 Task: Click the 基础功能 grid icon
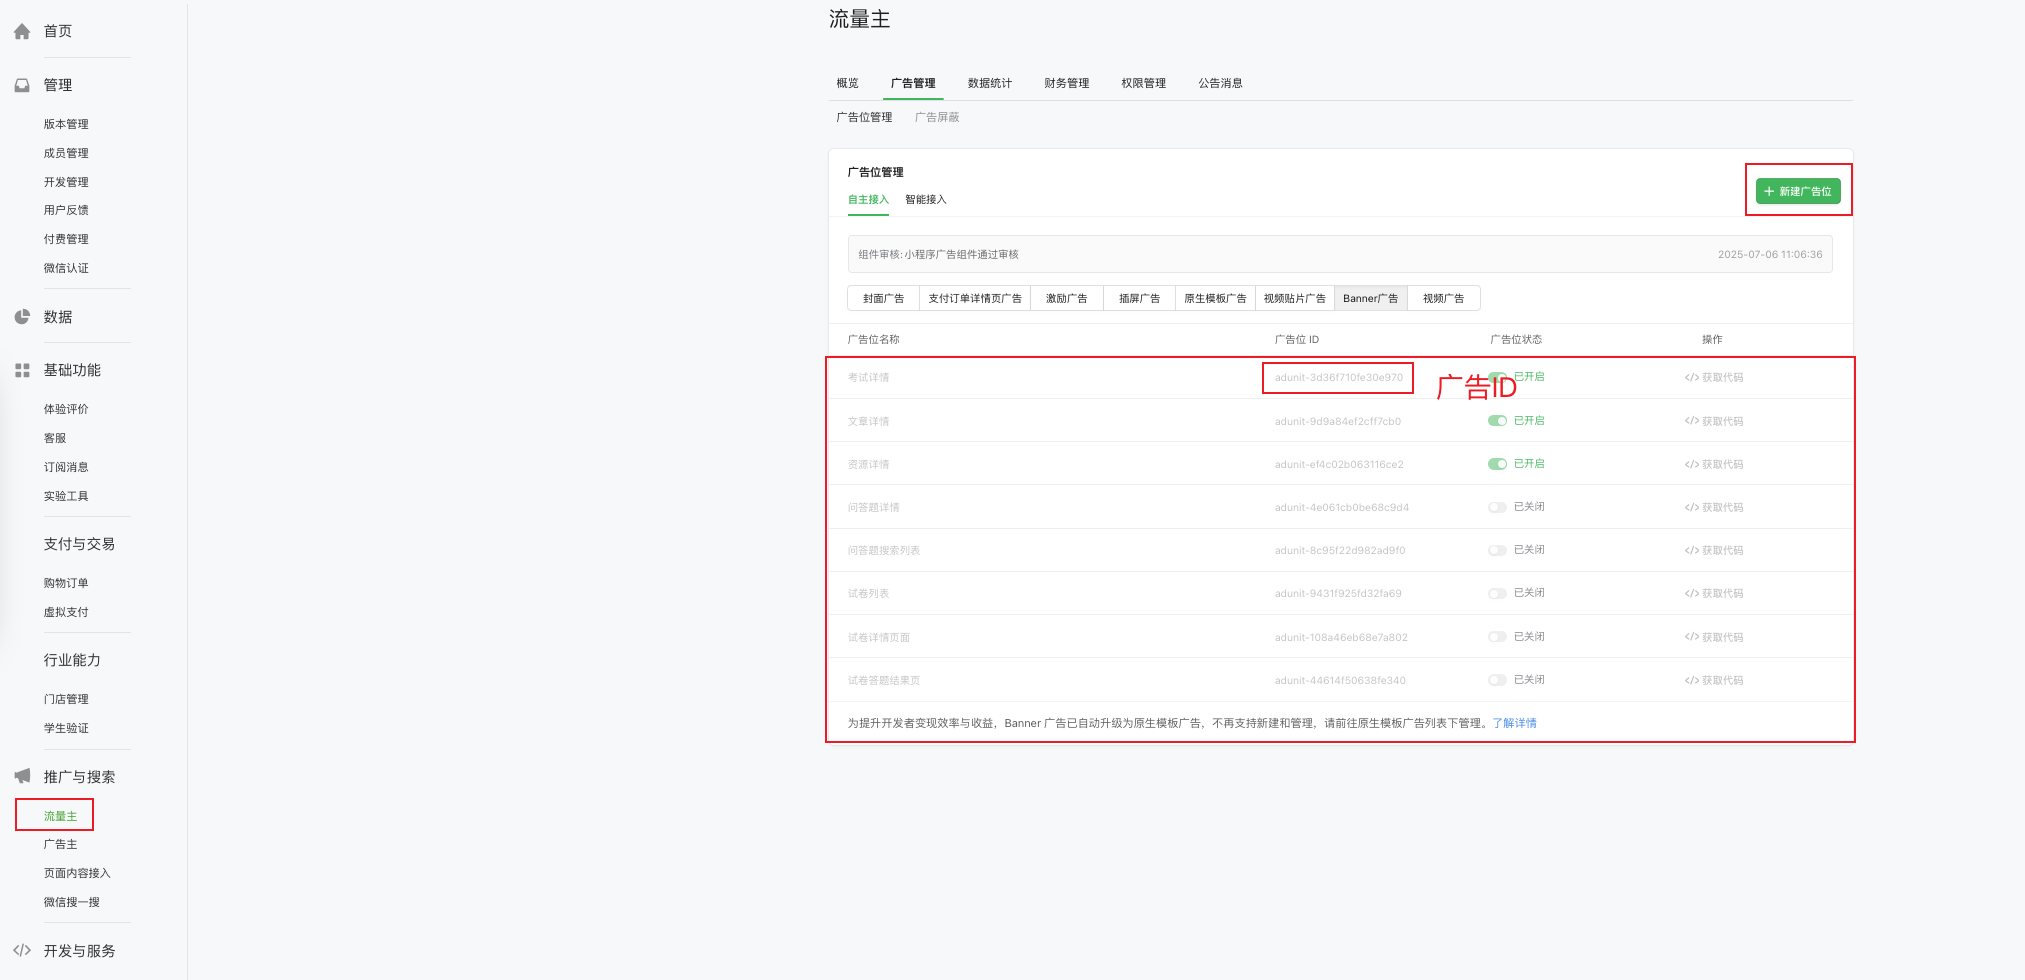pyautogui.click(x=22, y=371)
